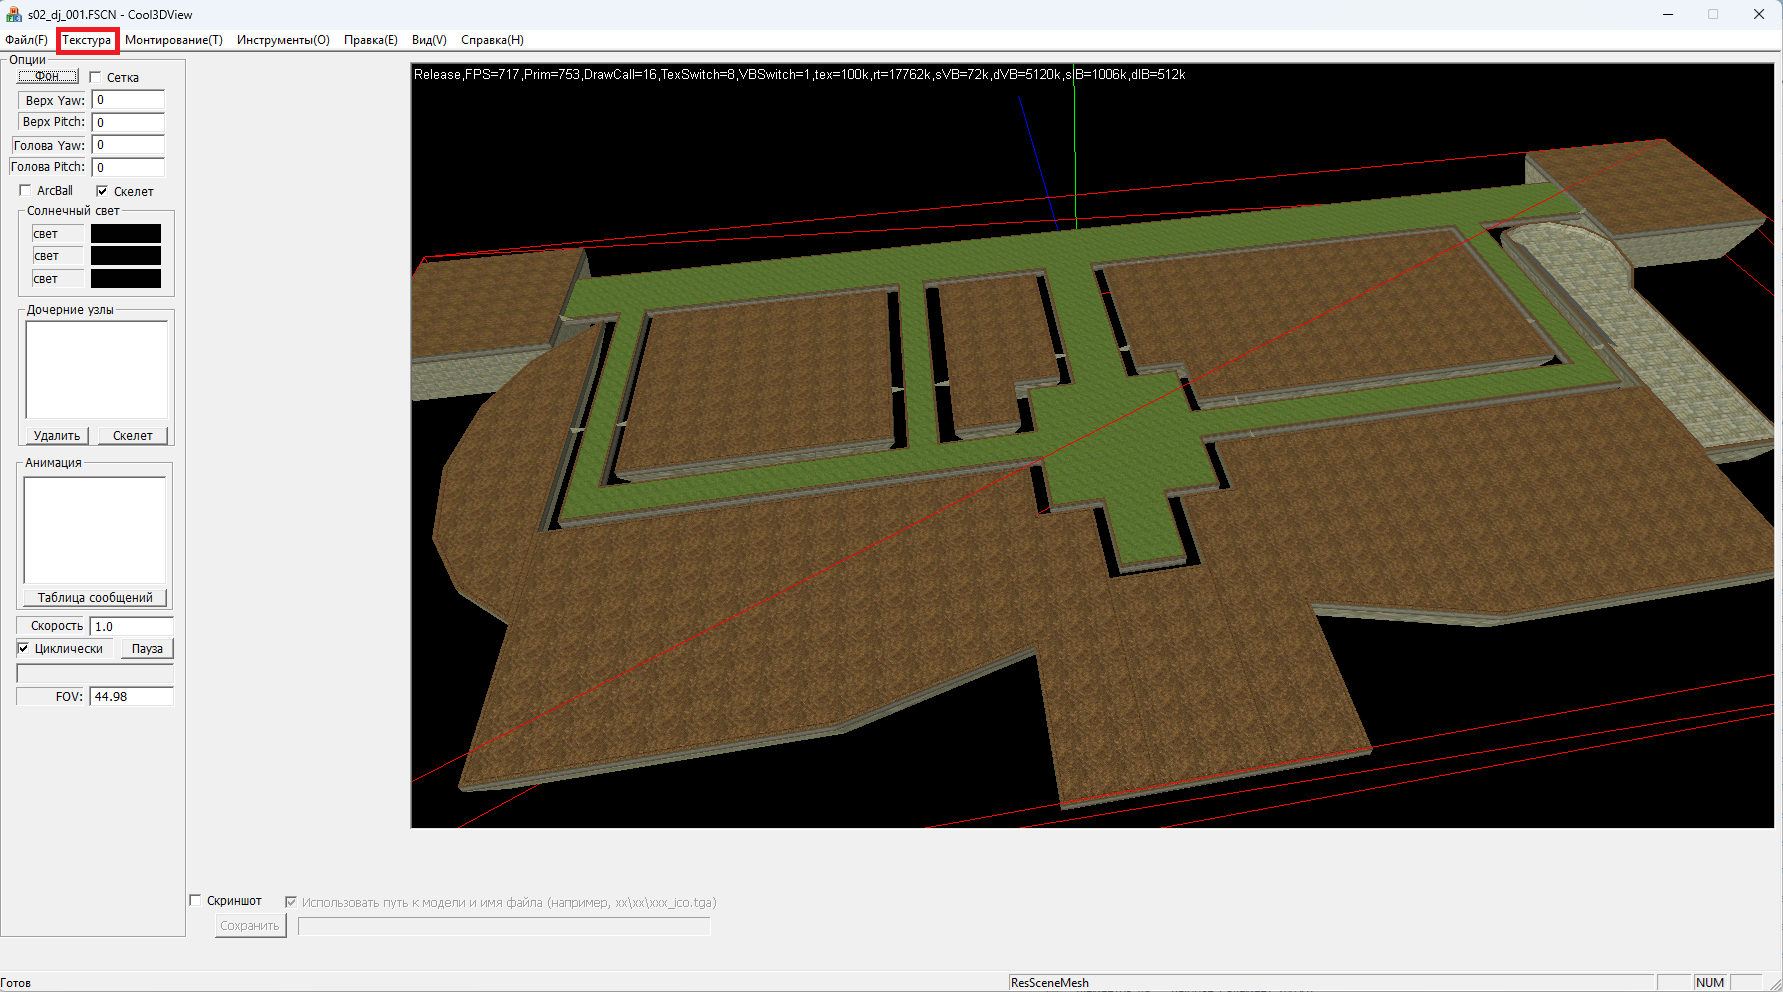The width and height of the screenshot is (1783, 993).
Task: Pick the first sunlight color swatch
Action: click(126, 234)
